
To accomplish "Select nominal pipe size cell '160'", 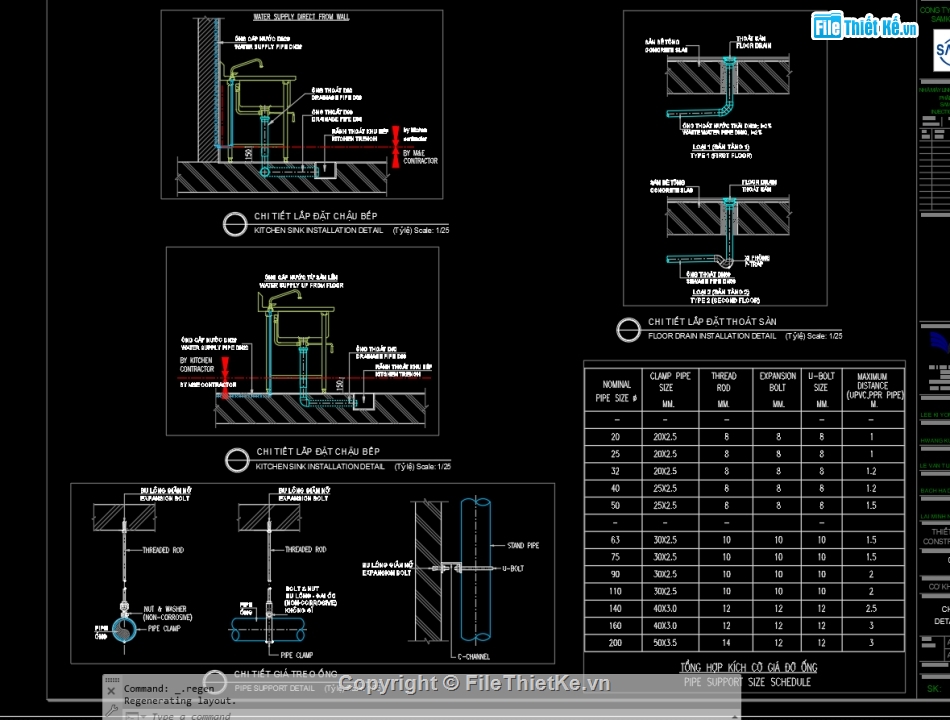I will point(615,626).
